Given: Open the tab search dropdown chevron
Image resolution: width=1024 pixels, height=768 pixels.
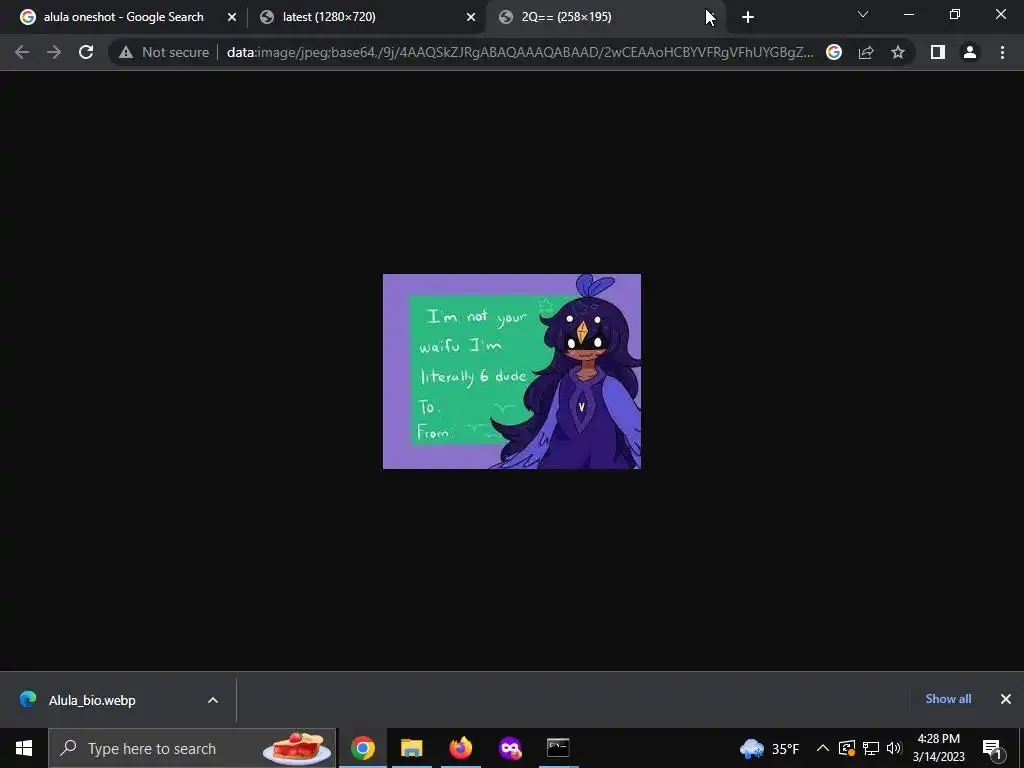Looking at the screenshot, I should [x=863, y=14].
